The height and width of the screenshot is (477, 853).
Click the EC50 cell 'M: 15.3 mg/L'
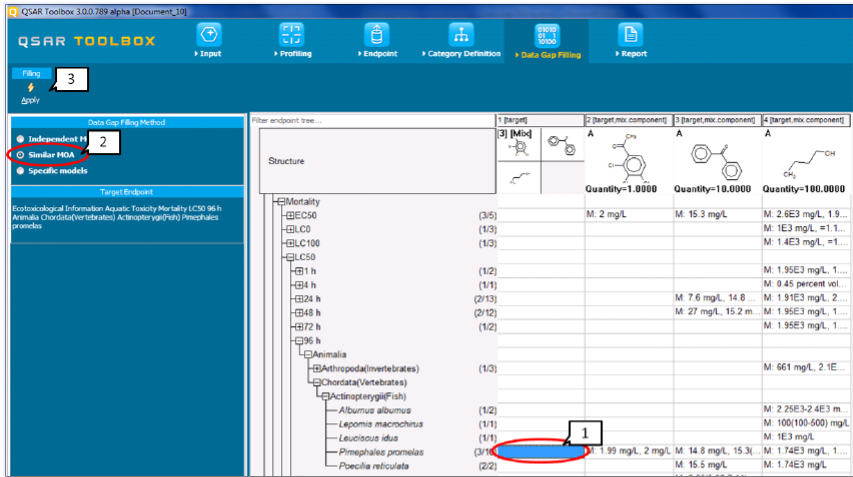[717, 215]
